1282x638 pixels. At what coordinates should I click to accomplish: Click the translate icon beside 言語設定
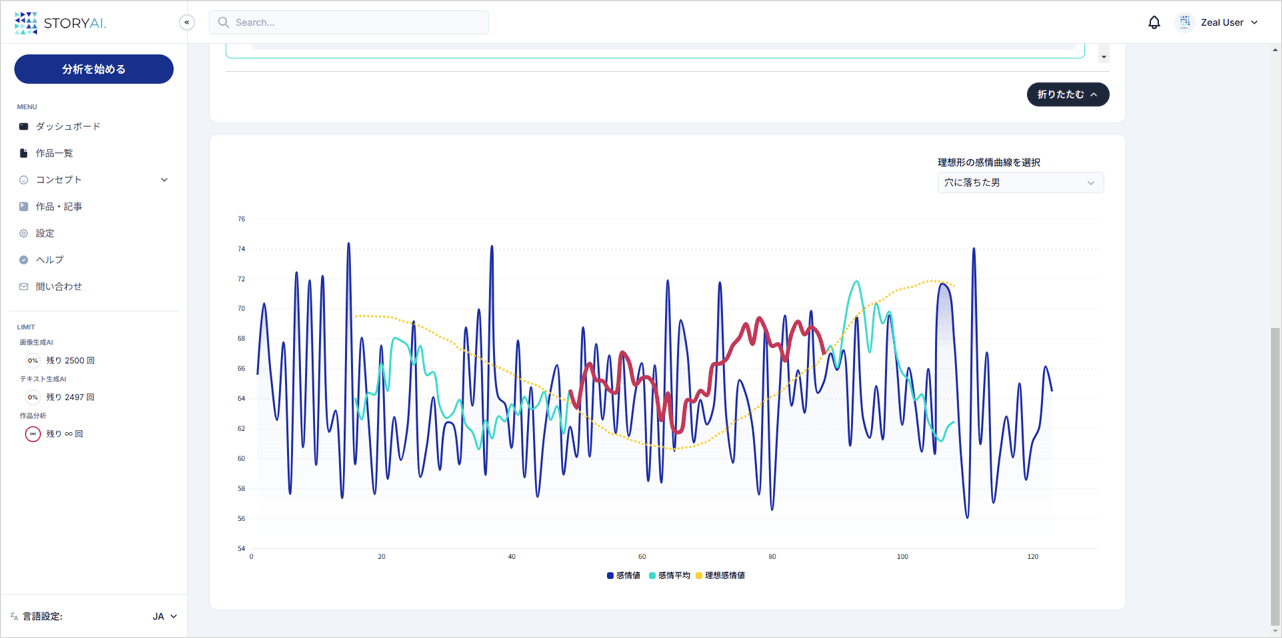[x=14, y=617]
